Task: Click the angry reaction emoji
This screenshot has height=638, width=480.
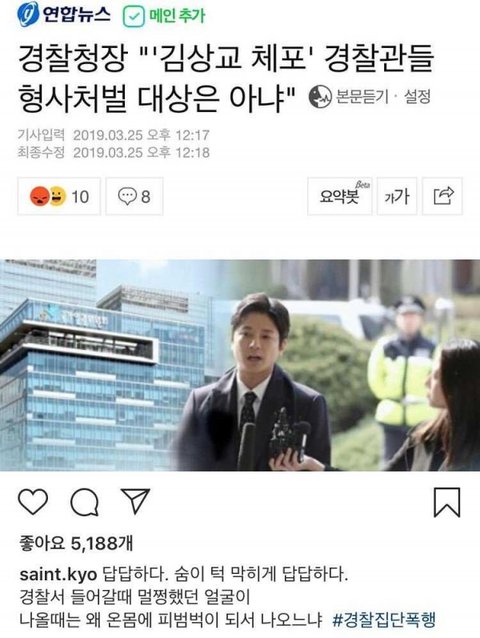Action: [x=40, y=197]
